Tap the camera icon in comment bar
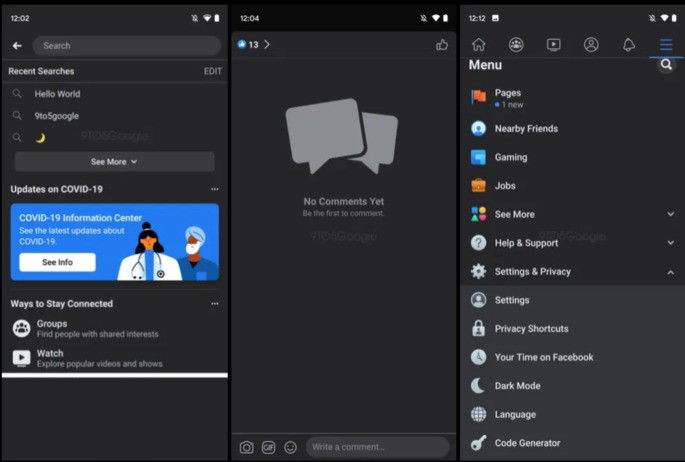The width and height of the screenshot is (685, 462). click(x=246, y=447)
